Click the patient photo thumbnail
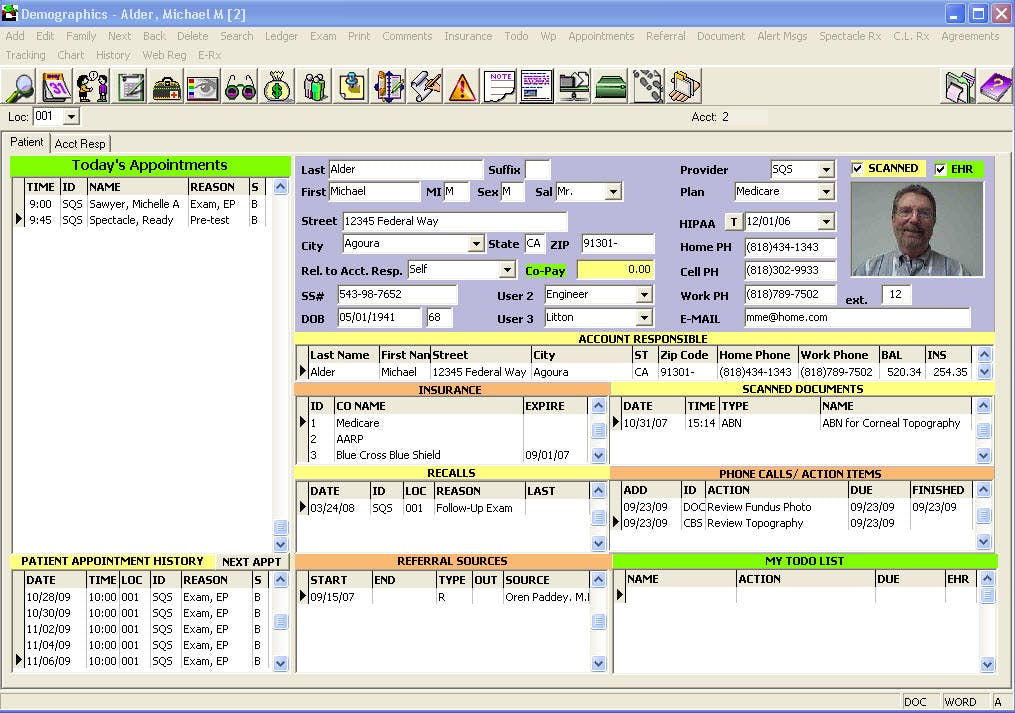The width and height of the screenshot is (1015, 713). point(916,227)
